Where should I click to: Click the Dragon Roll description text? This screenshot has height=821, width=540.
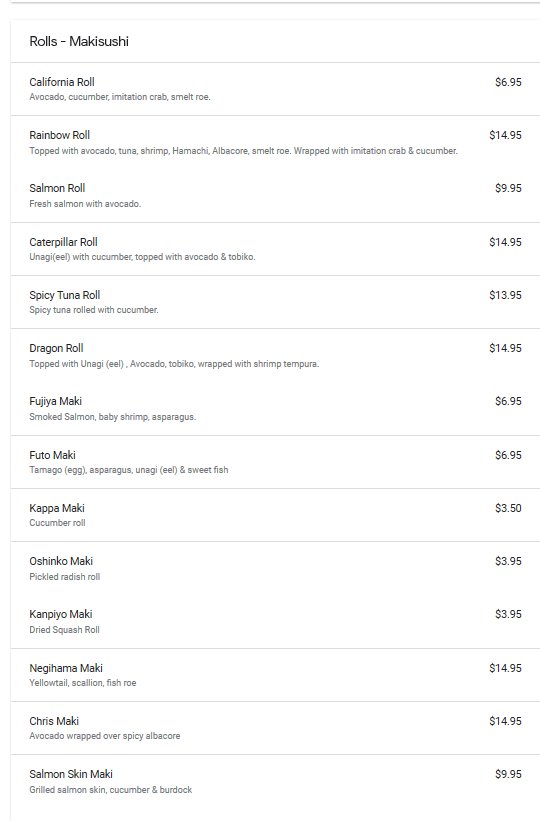pos(174,364)
